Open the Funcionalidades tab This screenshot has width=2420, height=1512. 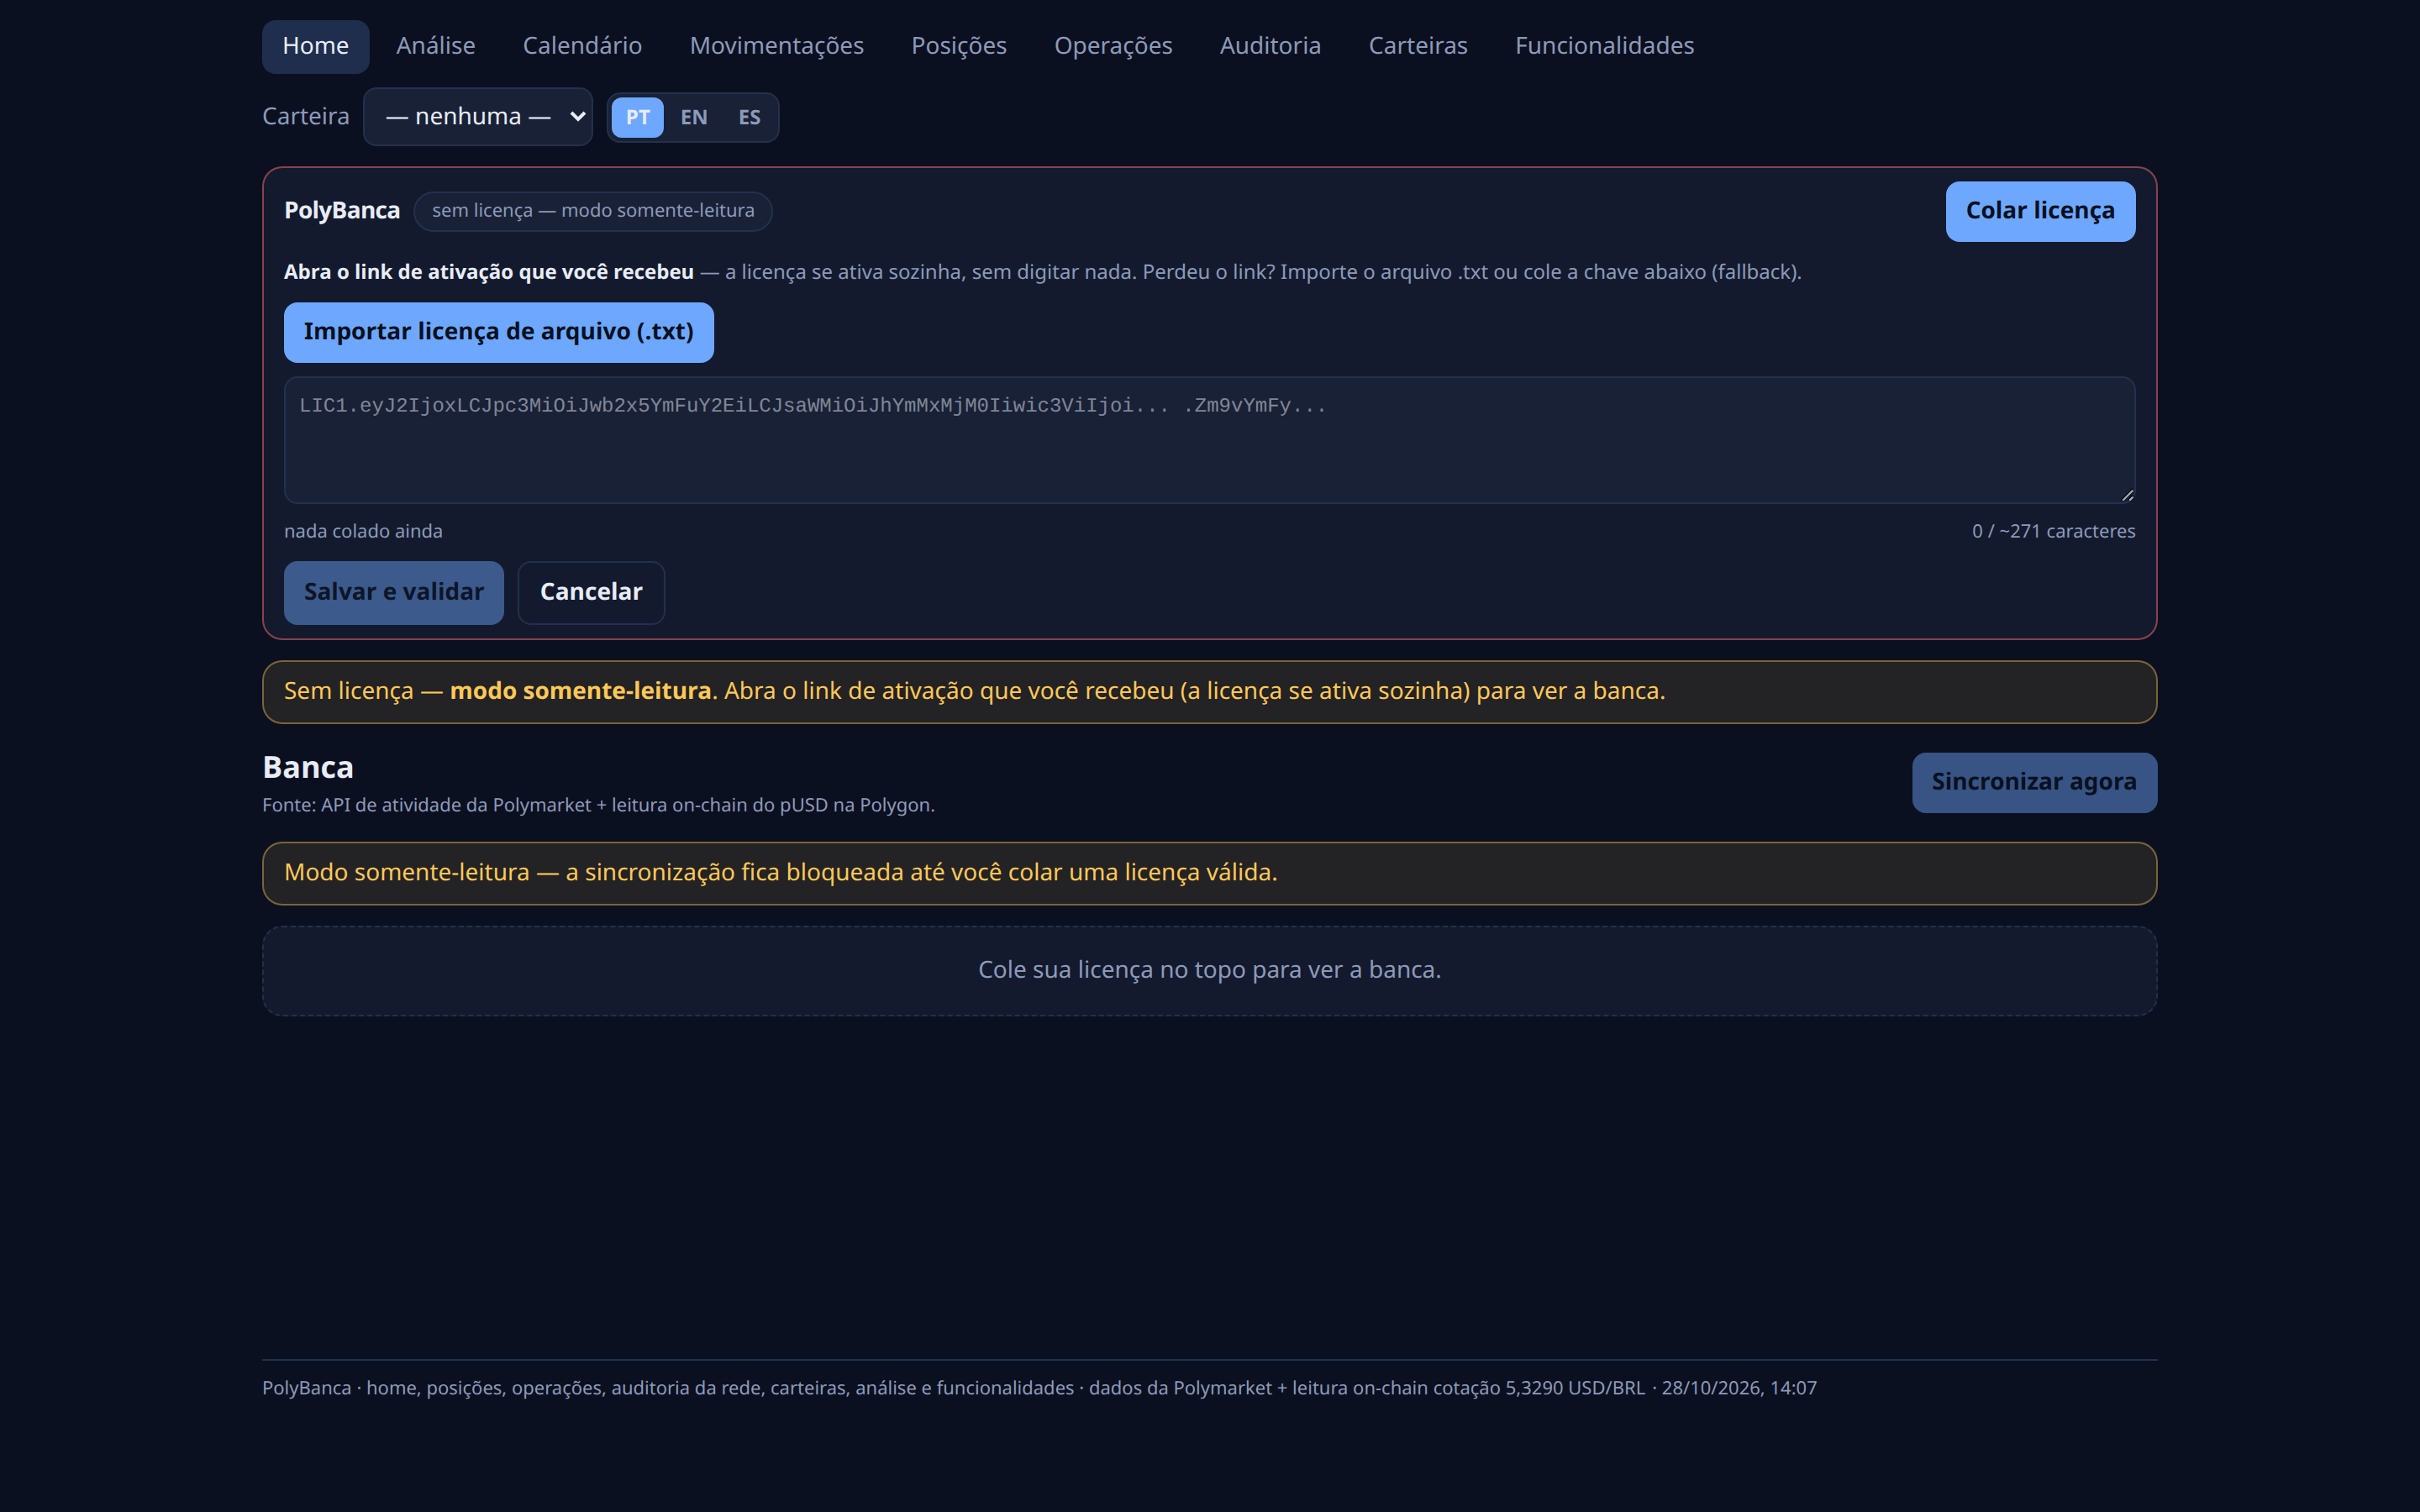[1604, 46]
